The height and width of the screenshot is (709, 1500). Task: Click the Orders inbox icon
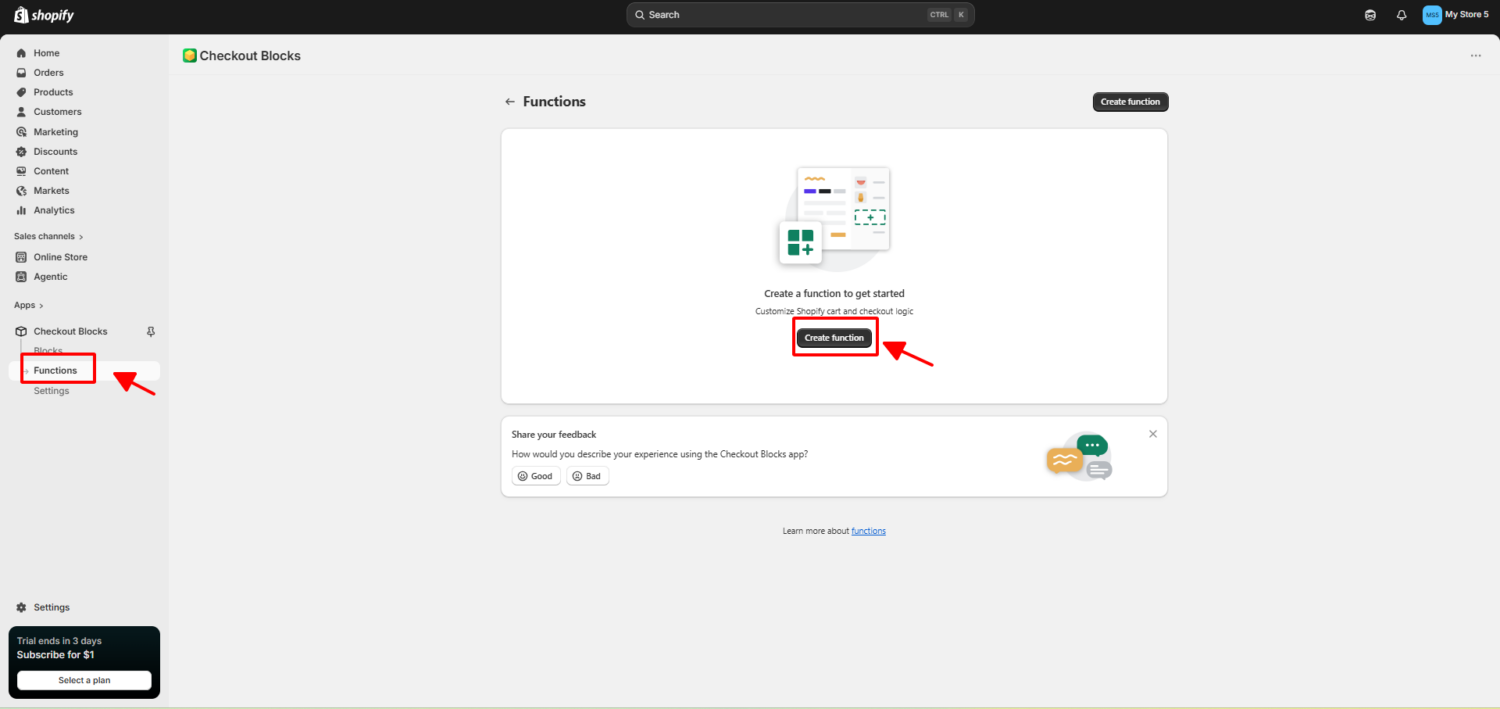click(x=22, y=73)
